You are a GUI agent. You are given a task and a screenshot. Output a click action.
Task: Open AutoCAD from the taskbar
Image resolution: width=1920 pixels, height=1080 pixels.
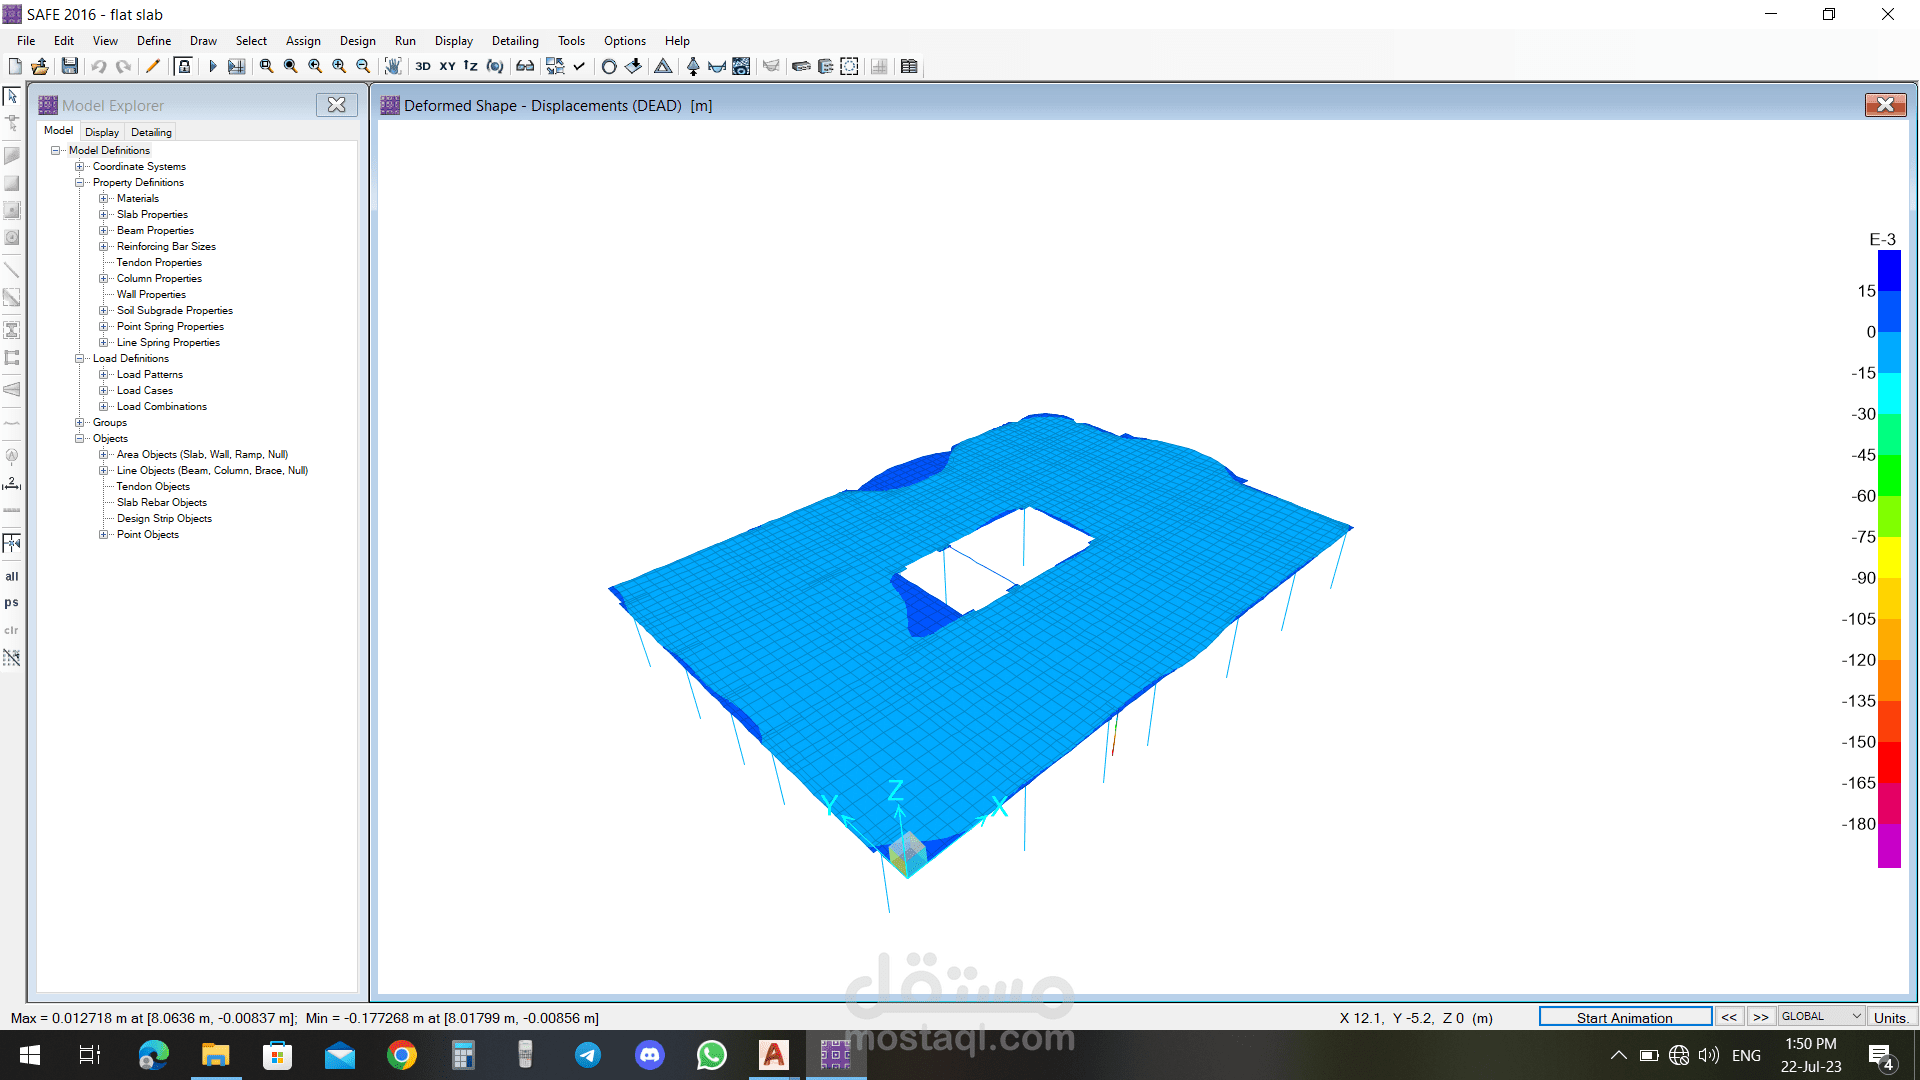[774, 1055]
